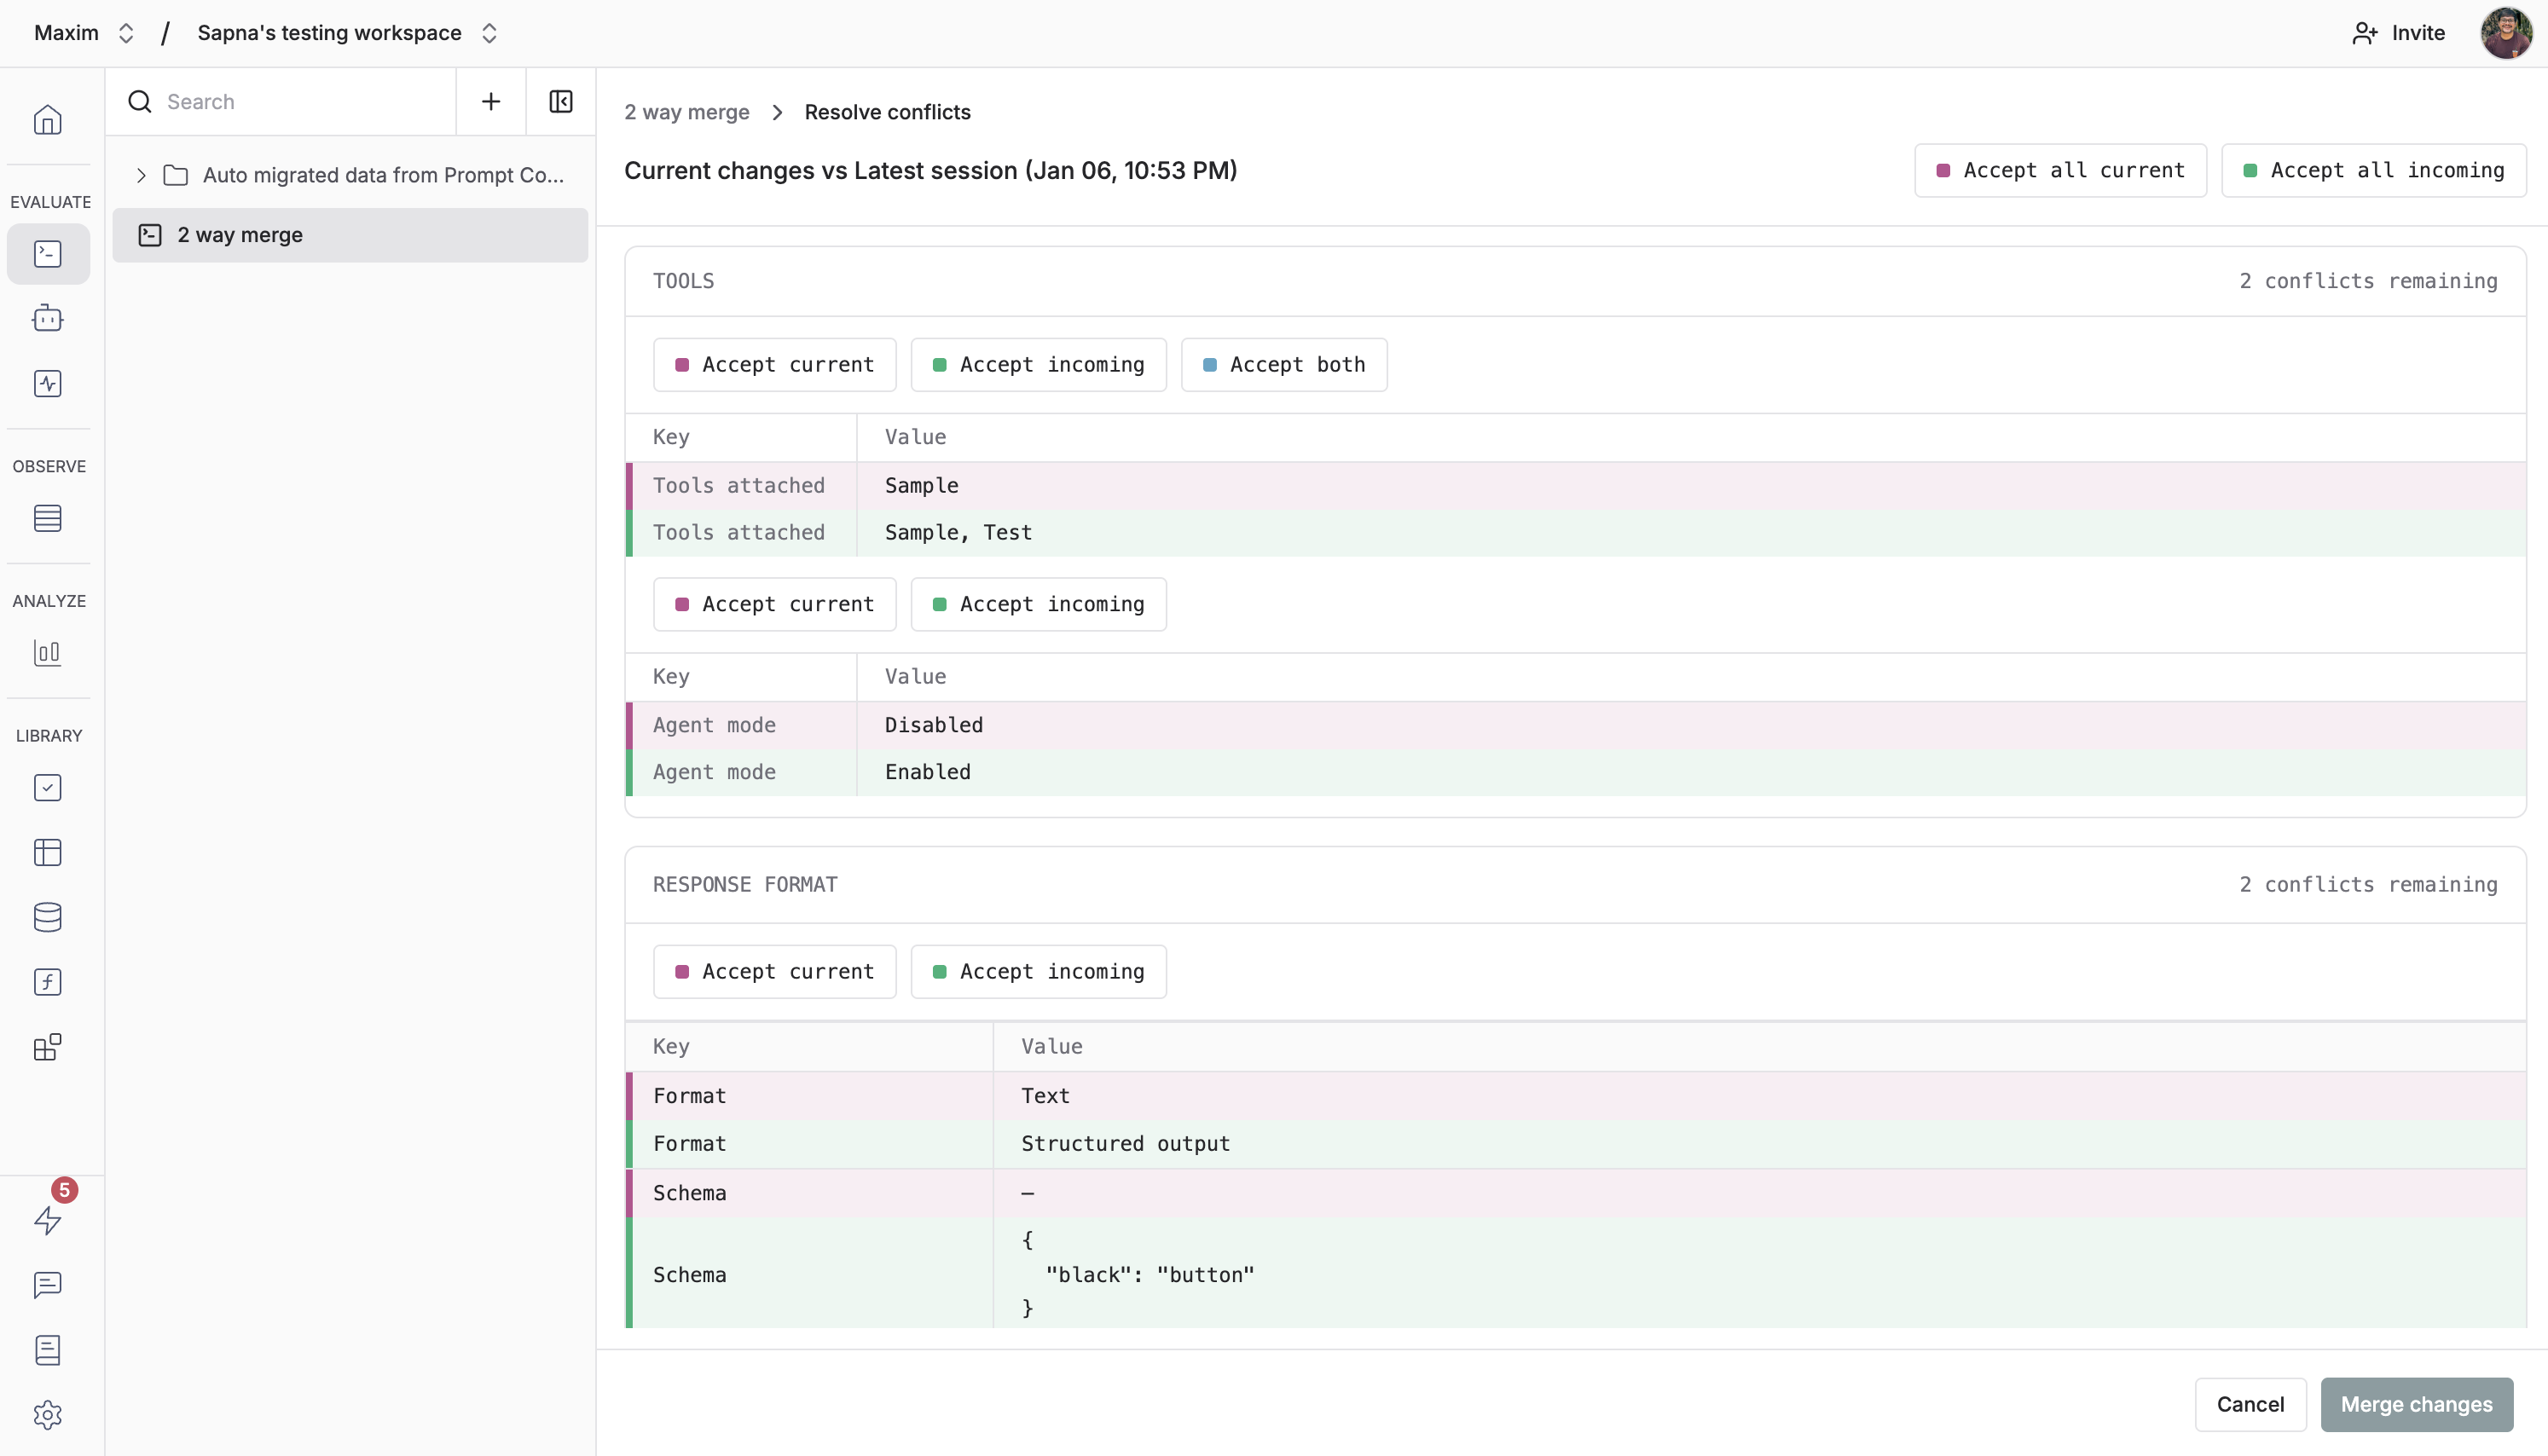Open the settings gear icon
This screenshot has width=2548, height=1456.
click(x=47, y=1414)
